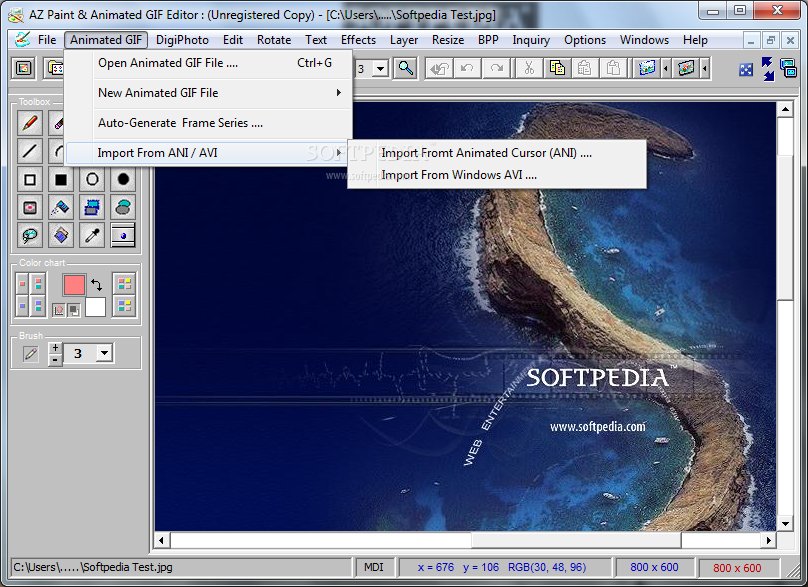Viewport: 808px width, 587px height.
Task: Select the rectangular region selection tool
Action: (x=92, y=207)
